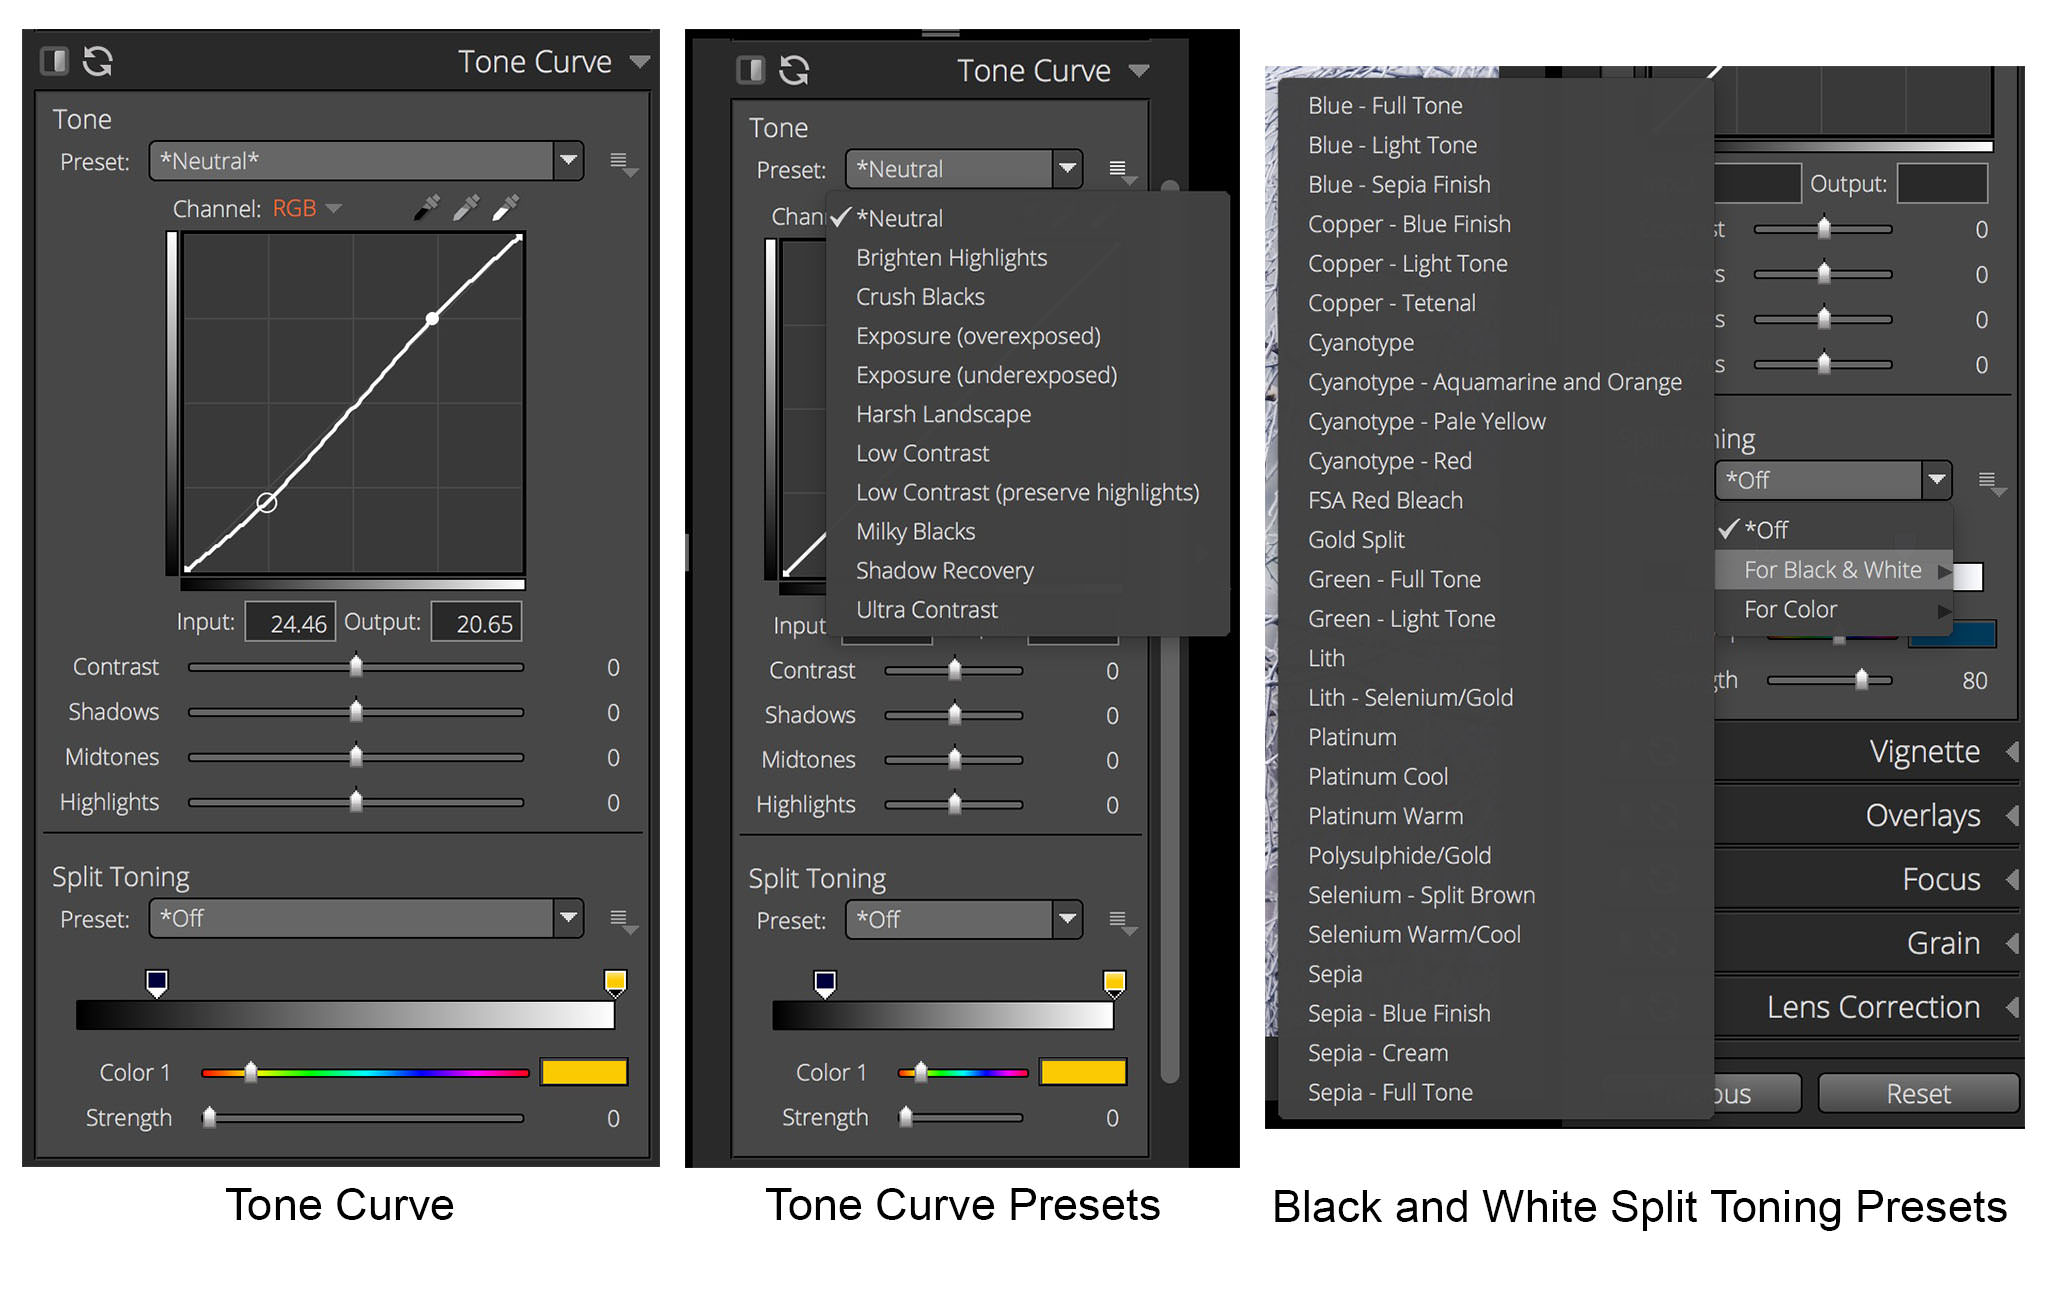Toggle left Tone Curve panel preview icon
Screen dimensions: 2048x1295
[54, 61]
